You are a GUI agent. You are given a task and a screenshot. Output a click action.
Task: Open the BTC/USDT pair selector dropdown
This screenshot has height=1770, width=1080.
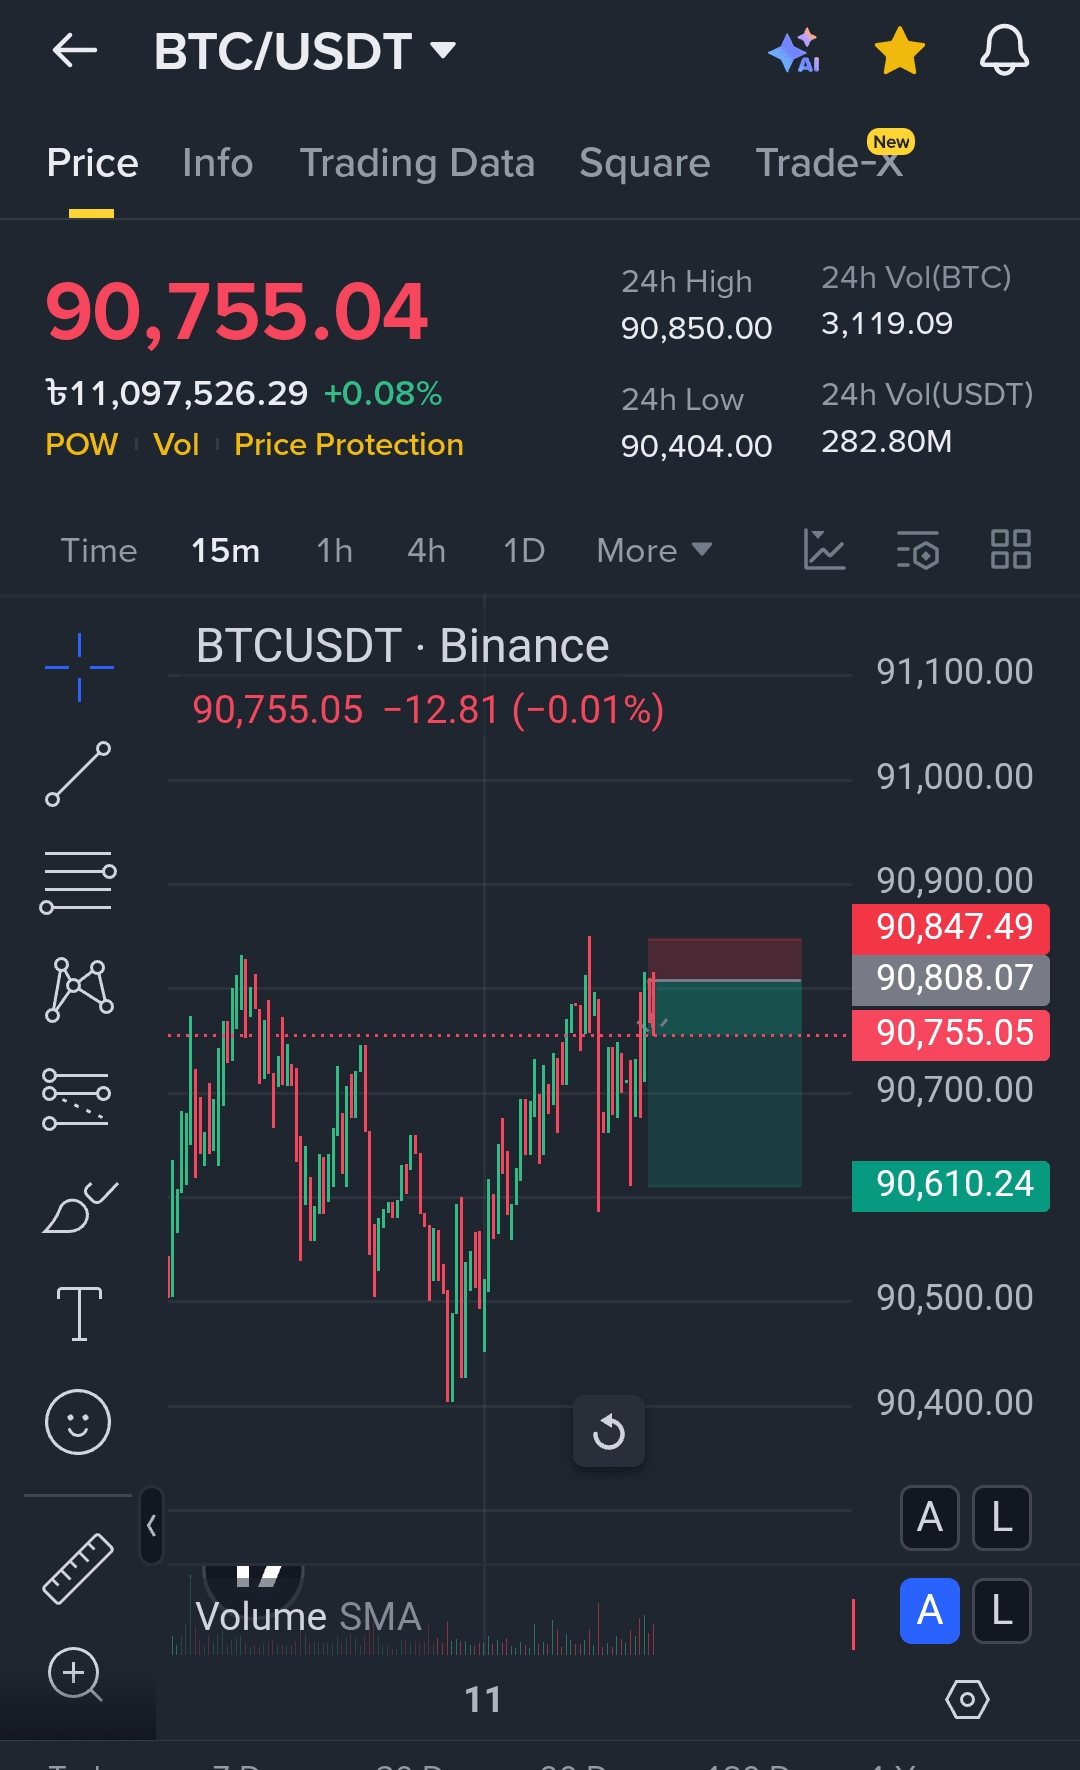pyautogui.click(x=305, y=51)
